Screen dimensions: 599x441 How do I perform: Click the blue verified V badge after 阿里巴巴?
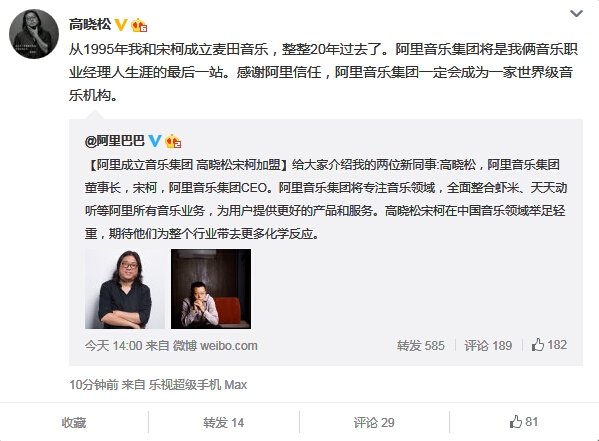point(155,141)
